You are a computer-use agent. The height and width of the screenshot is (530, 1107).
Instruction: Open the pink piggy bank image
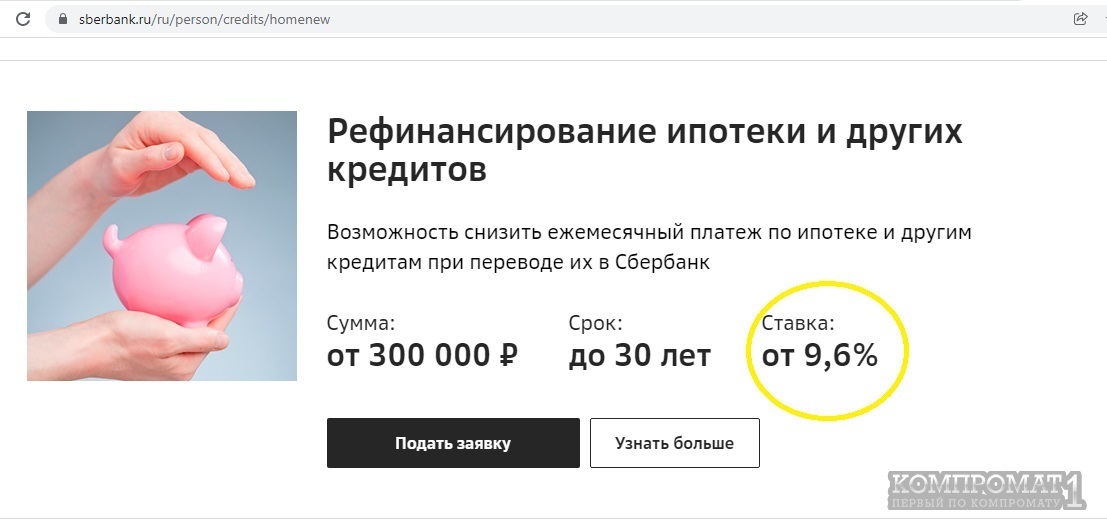[162, 246]
